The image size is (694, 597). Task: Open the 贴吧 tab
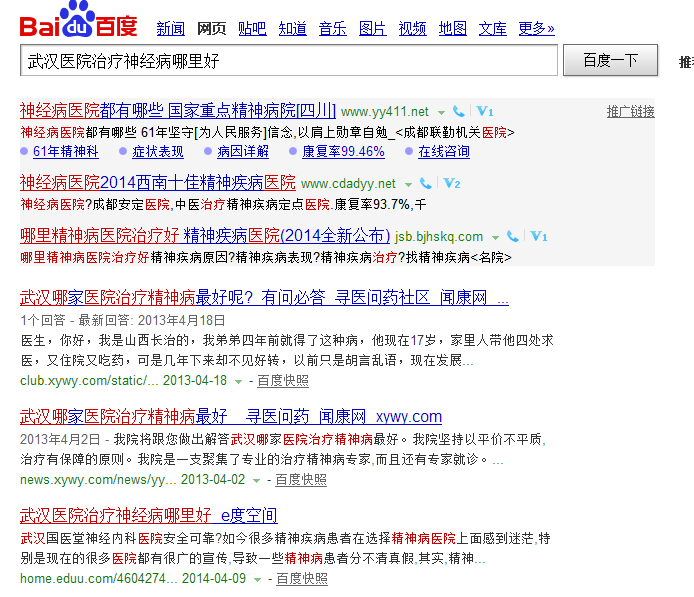tap(252, 29)
